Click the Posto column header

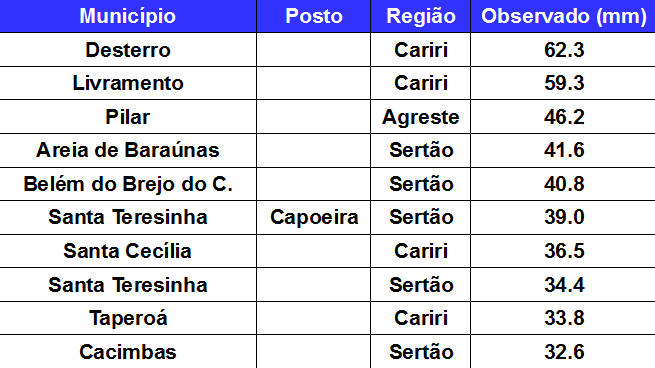314,16
